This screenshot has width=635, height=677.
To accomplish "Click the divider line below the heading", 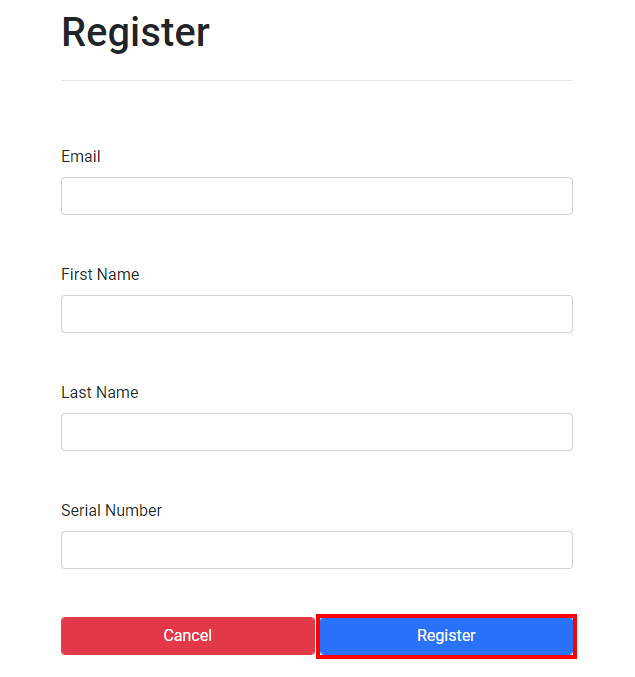I will [316, 80].
